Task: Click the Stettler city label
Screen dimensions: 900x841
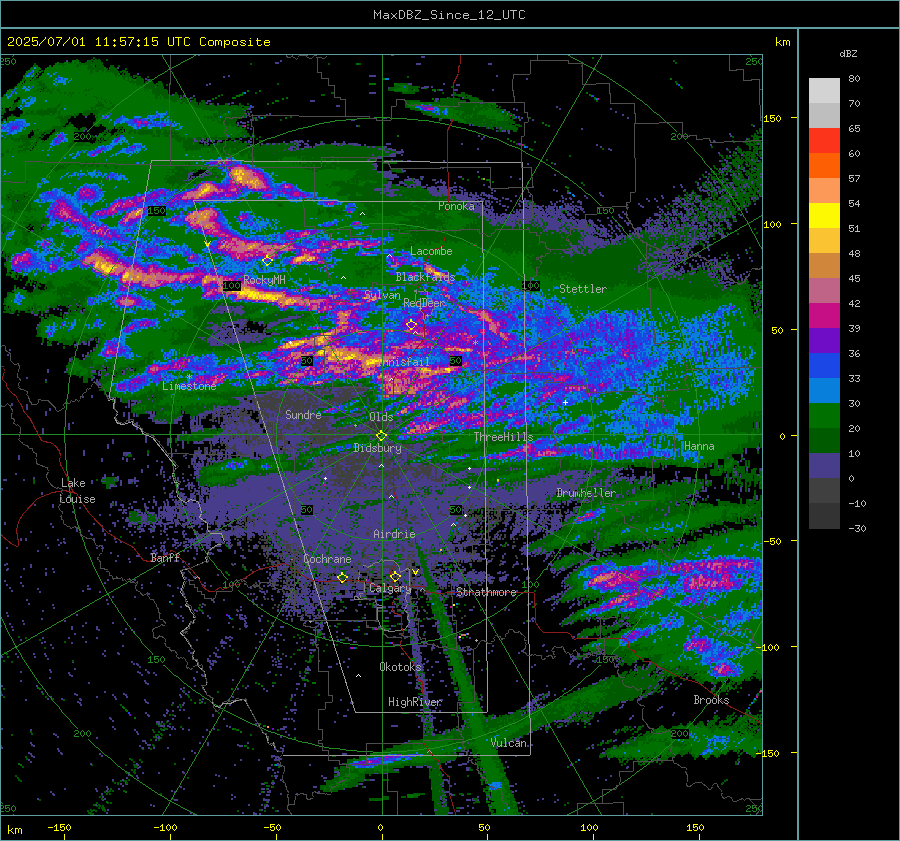Action: [583, 289]
